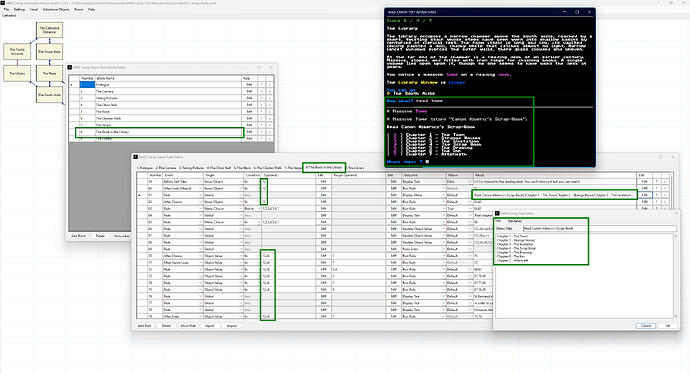Click the Import button in the Rules Editor
690x374 pixels.
232,326
